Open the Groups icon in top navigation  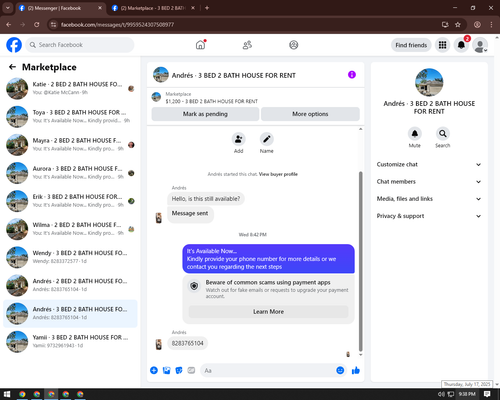click(x=294, y=45)
